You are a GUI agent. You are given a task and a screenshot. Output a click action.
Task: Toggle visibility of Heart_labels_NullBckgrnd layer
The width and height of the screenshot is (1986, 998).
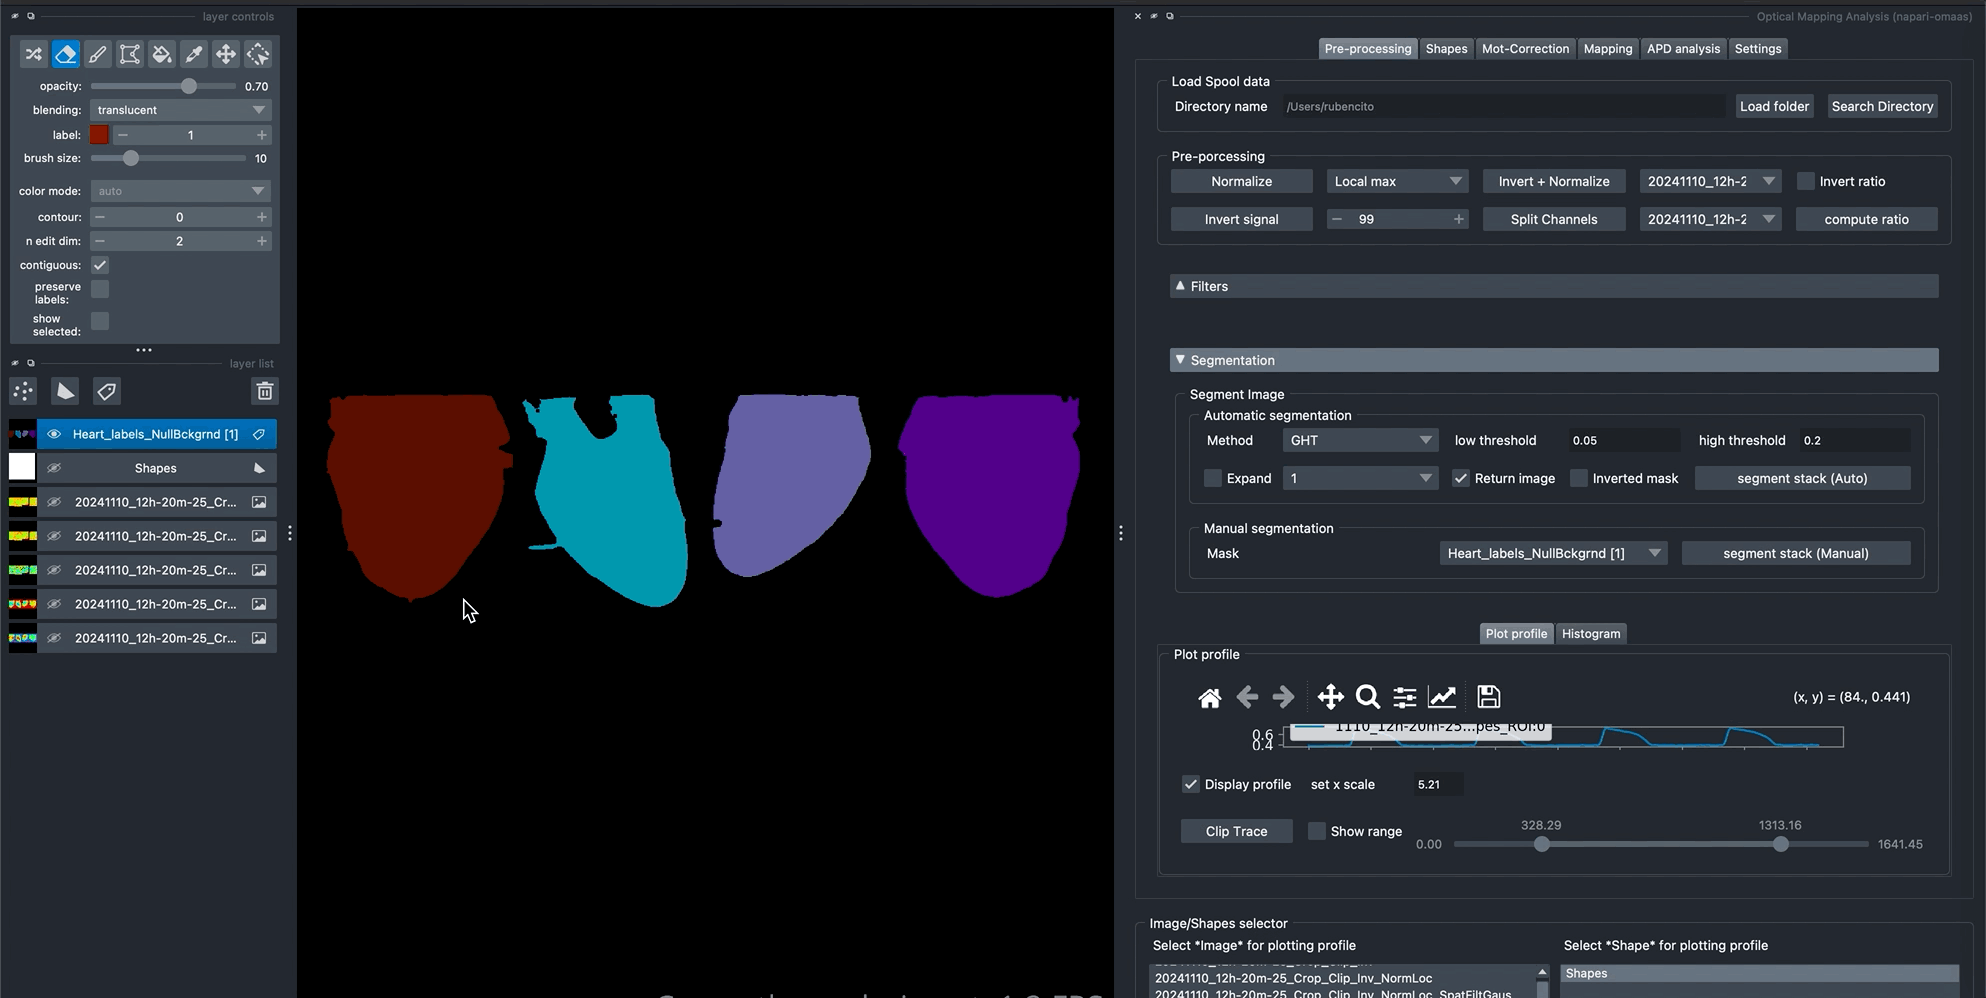click(x=54, y=434)
